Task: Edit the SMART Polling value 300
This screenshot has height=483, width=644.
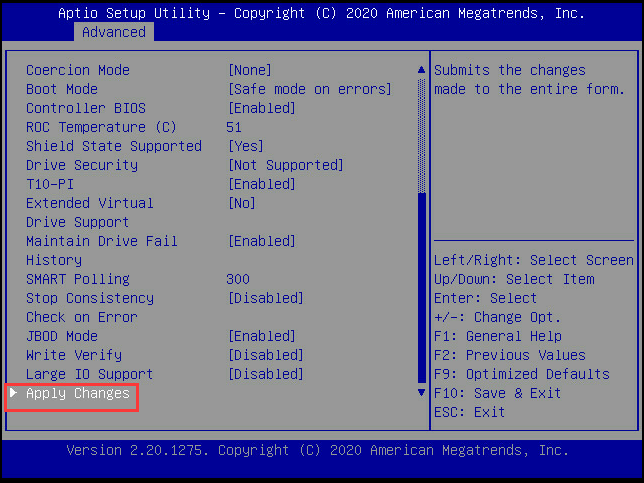Action: coord(238,279)
